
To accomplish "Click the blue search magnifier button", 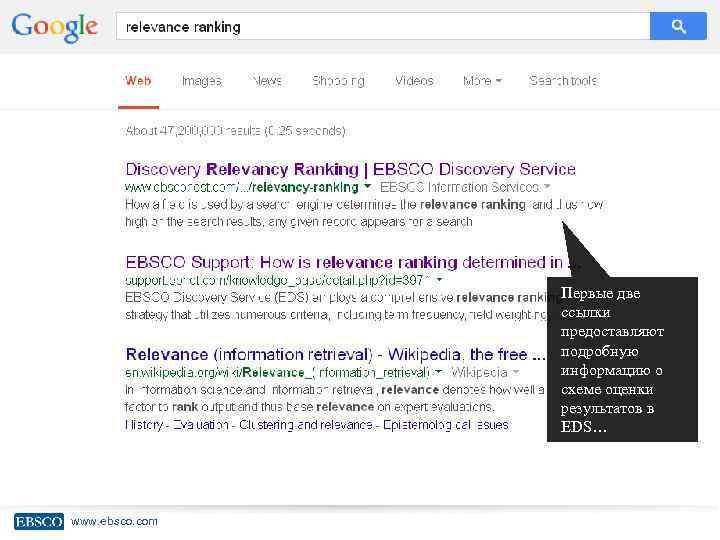I will pyautogui.click(x=678, y=26).
